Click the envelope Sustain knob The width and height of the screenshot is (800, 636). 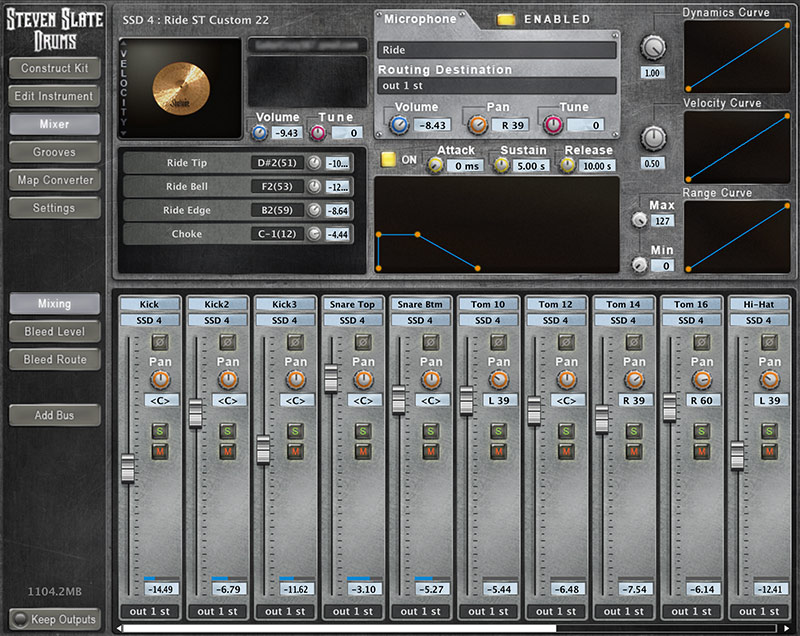(502, 165)
